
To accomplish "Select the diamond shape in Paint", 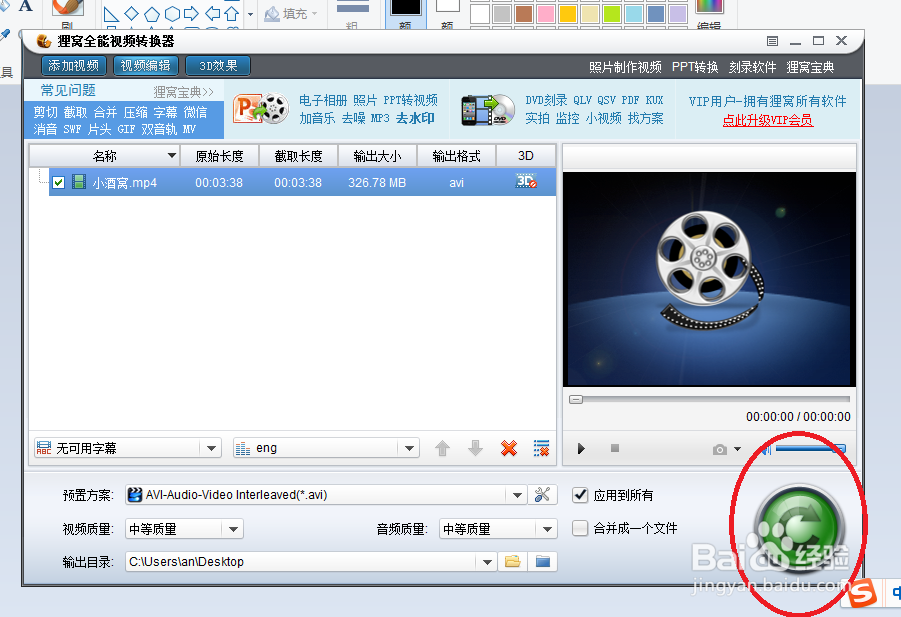I will [x=132, y=13].
